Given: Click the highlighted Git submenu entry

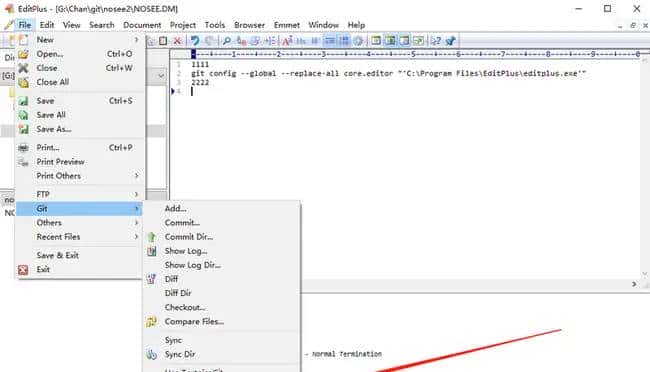Looking at the screenshot, I should click(x=79, y=209).
